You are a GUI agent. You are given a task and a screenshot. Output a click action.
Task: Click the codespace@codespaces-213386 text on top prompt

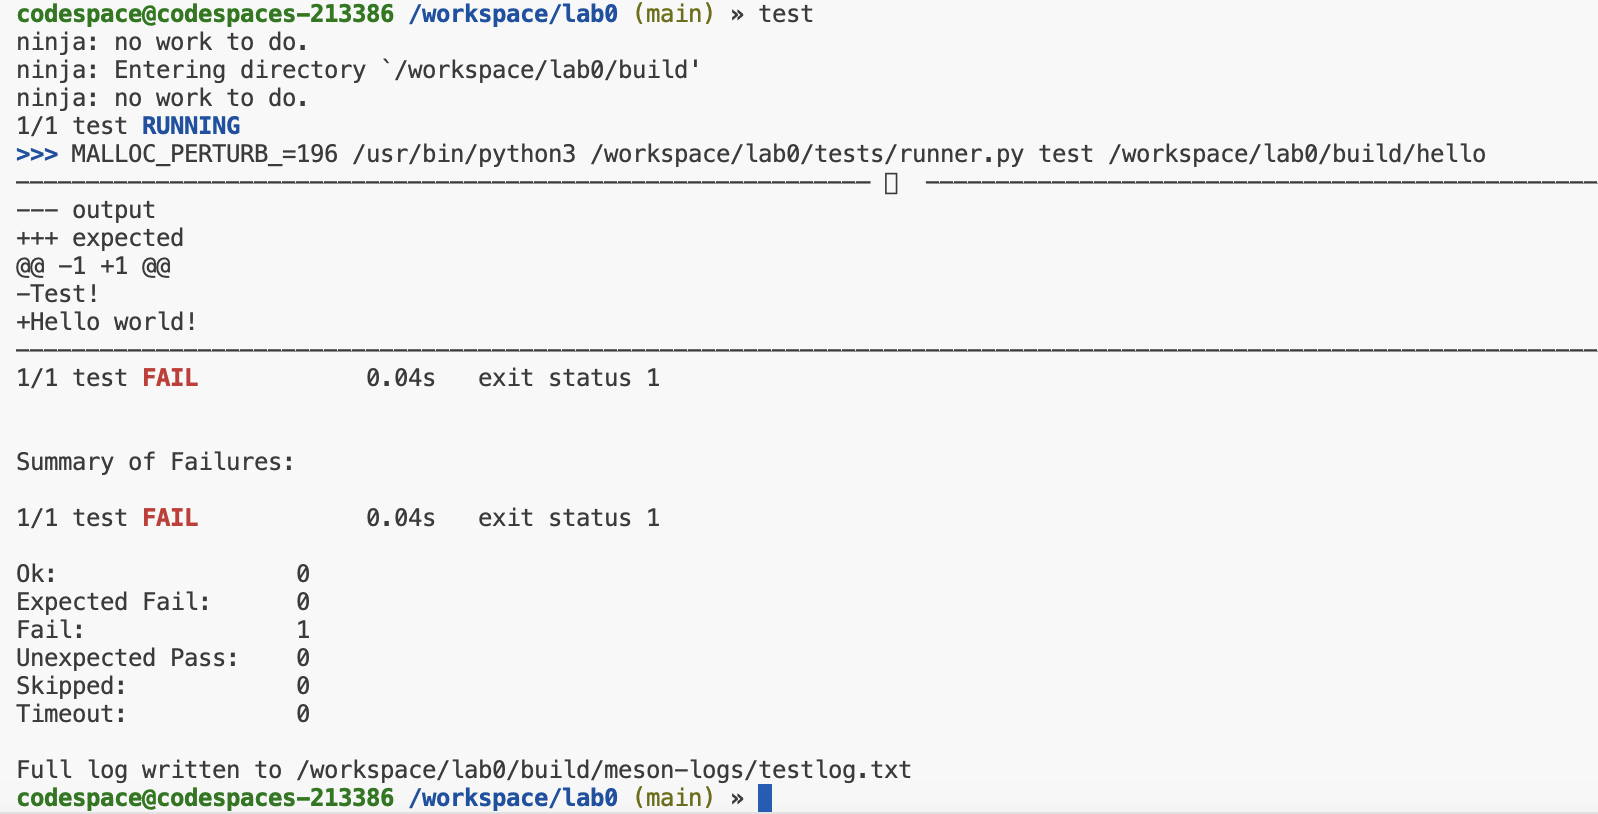click(x=205, y=14)
